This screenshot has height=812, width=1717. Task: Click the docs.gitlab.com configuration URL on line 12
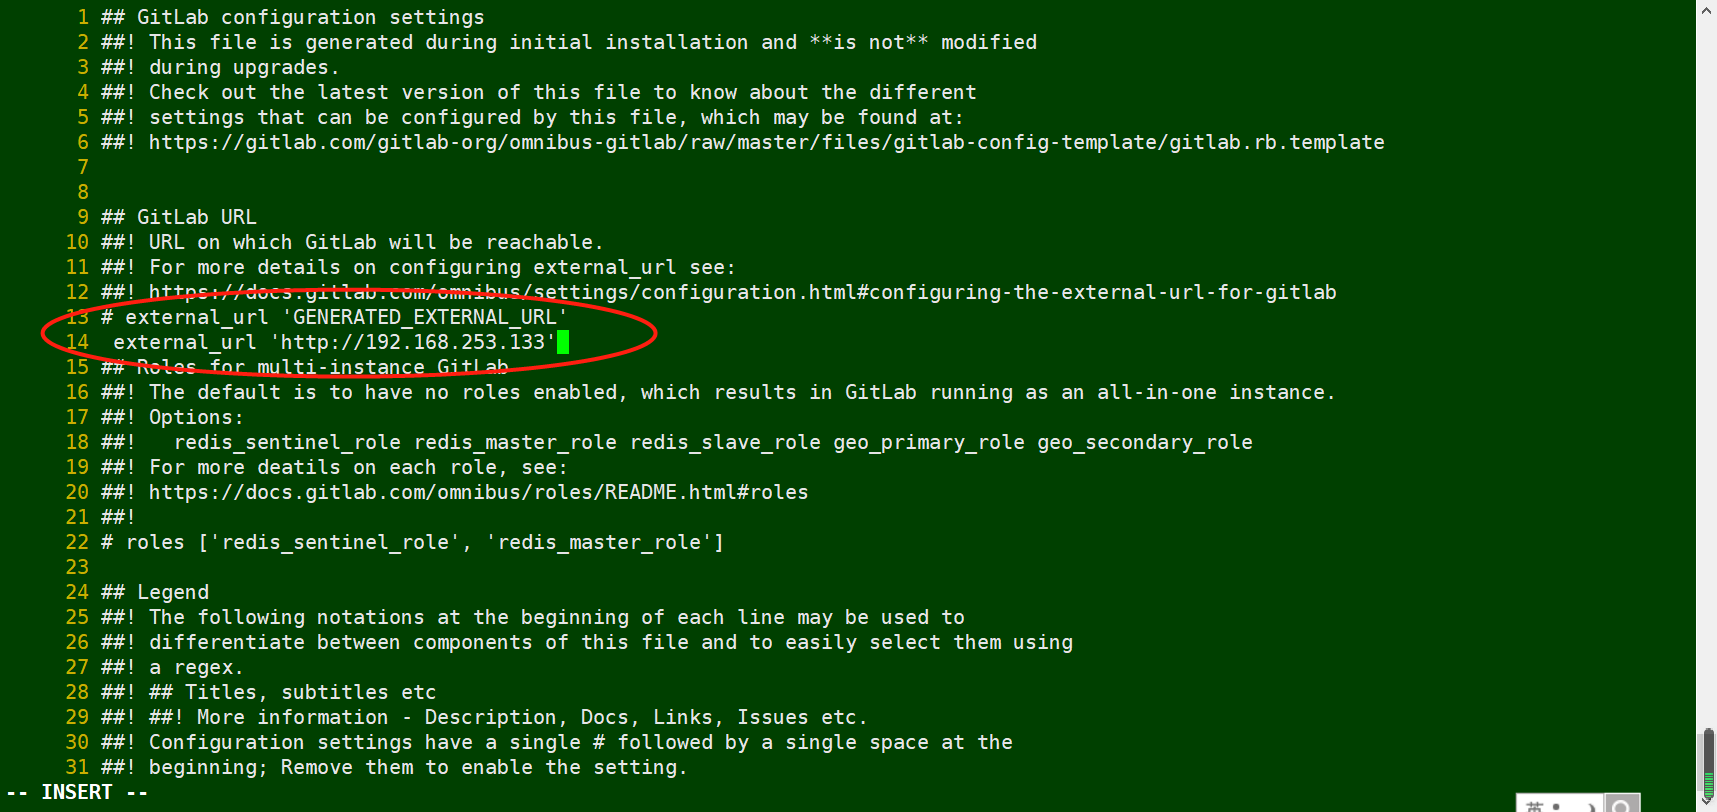742,292
